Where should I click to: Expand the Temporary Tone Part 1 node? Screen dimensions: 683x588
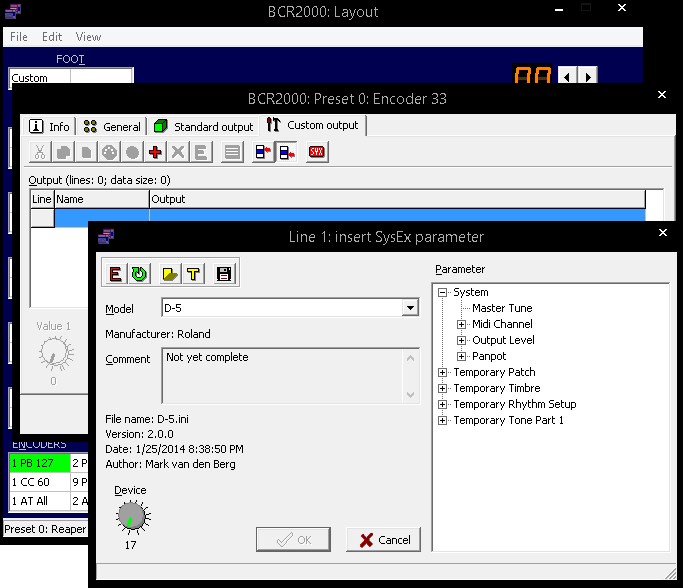pos(443,421)
